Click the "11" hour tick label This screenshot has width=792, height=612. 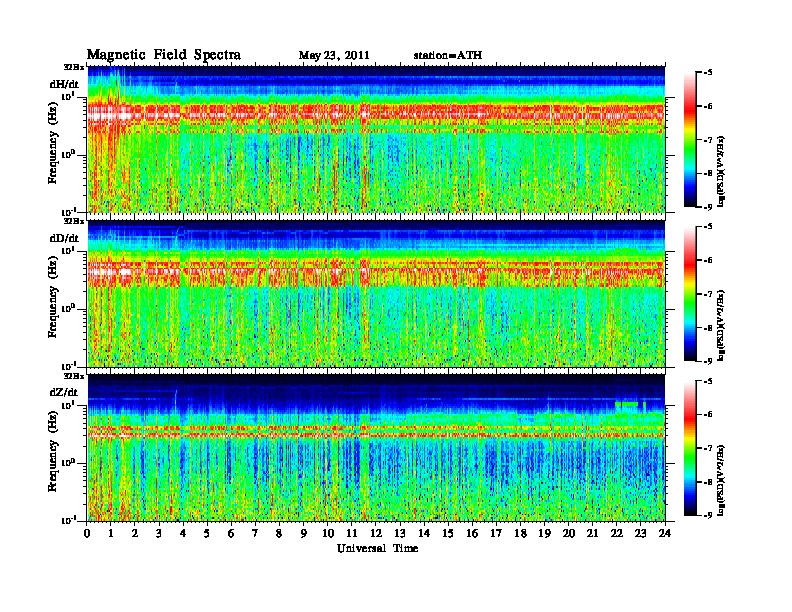pyautogui.click(x=352, y=534)
